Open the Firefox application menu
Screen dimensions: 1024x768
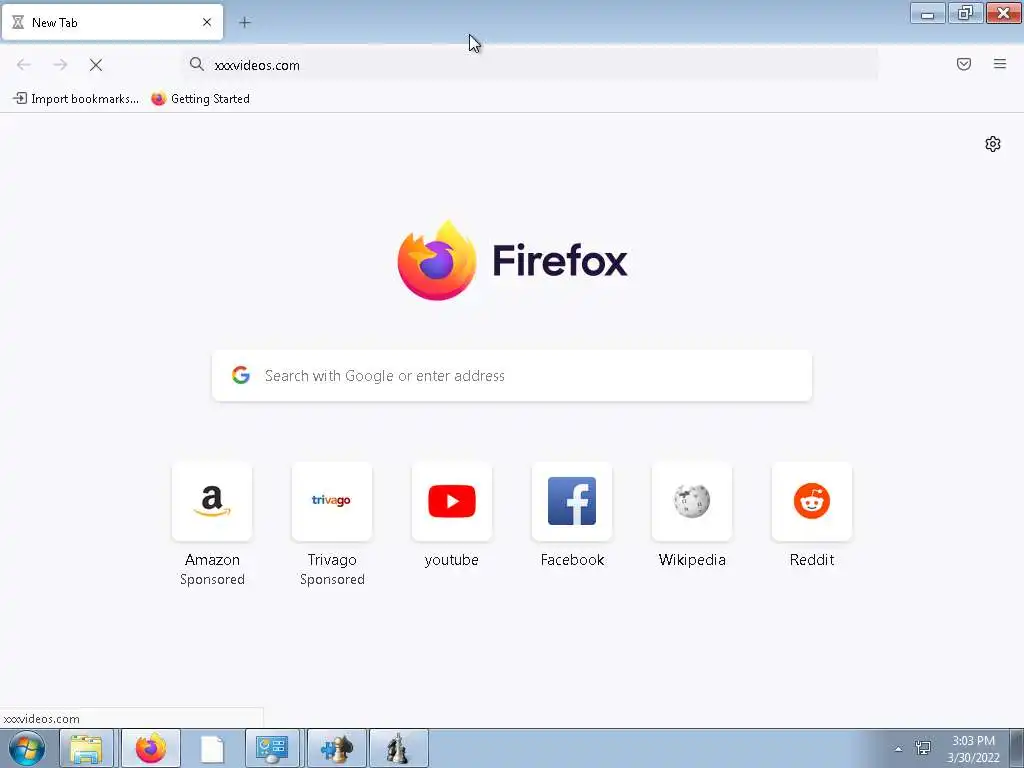[x=999, y=64]
